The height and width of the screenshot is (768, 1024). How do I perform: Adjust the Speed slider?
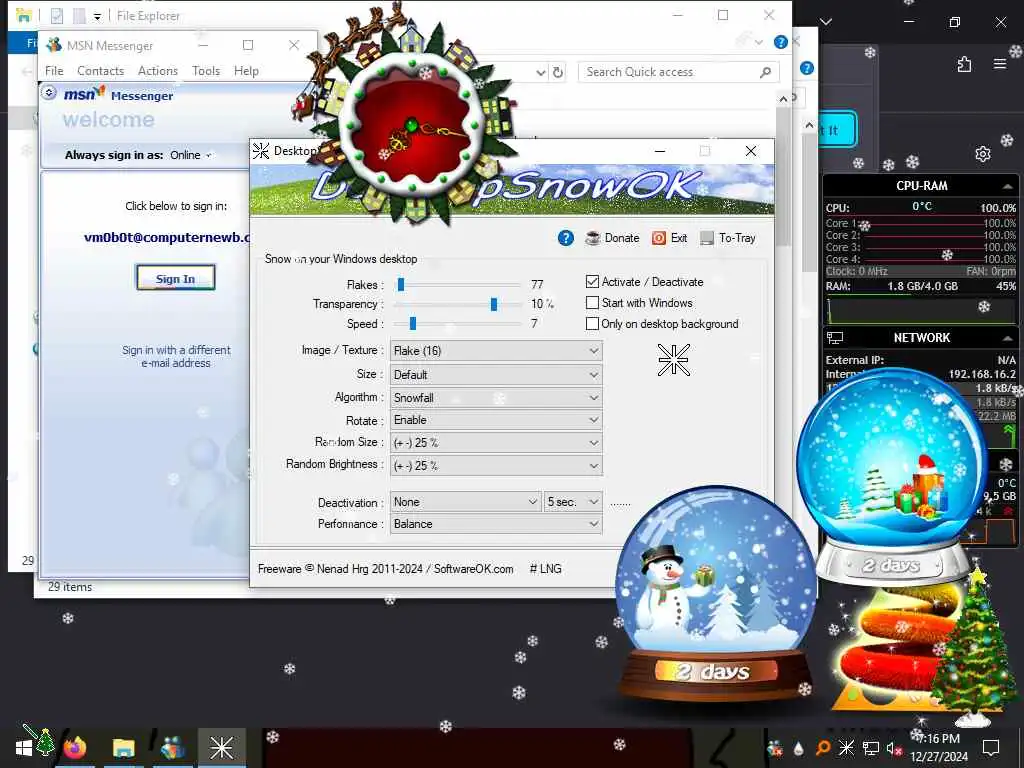(x=413, y=324)
